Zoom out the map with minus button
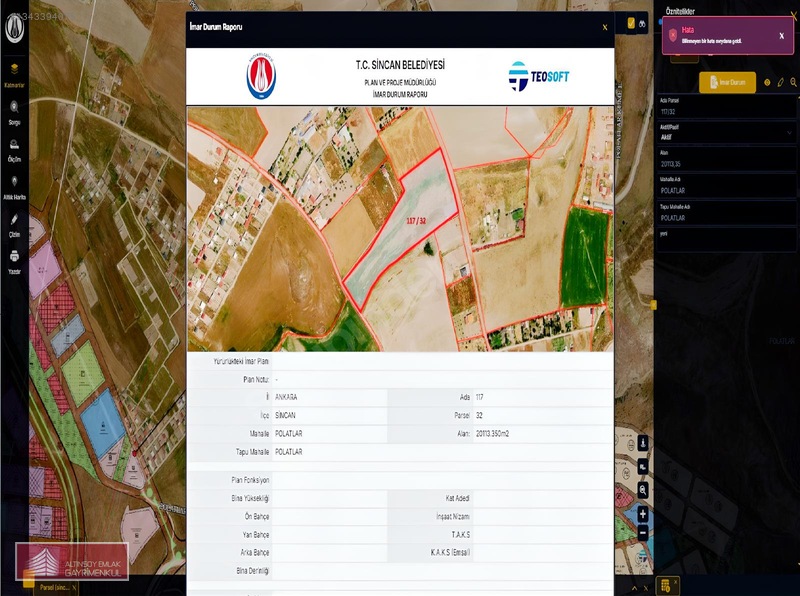Image resolution: width=800 pixels, height=596 pixels. coord(643,533)
